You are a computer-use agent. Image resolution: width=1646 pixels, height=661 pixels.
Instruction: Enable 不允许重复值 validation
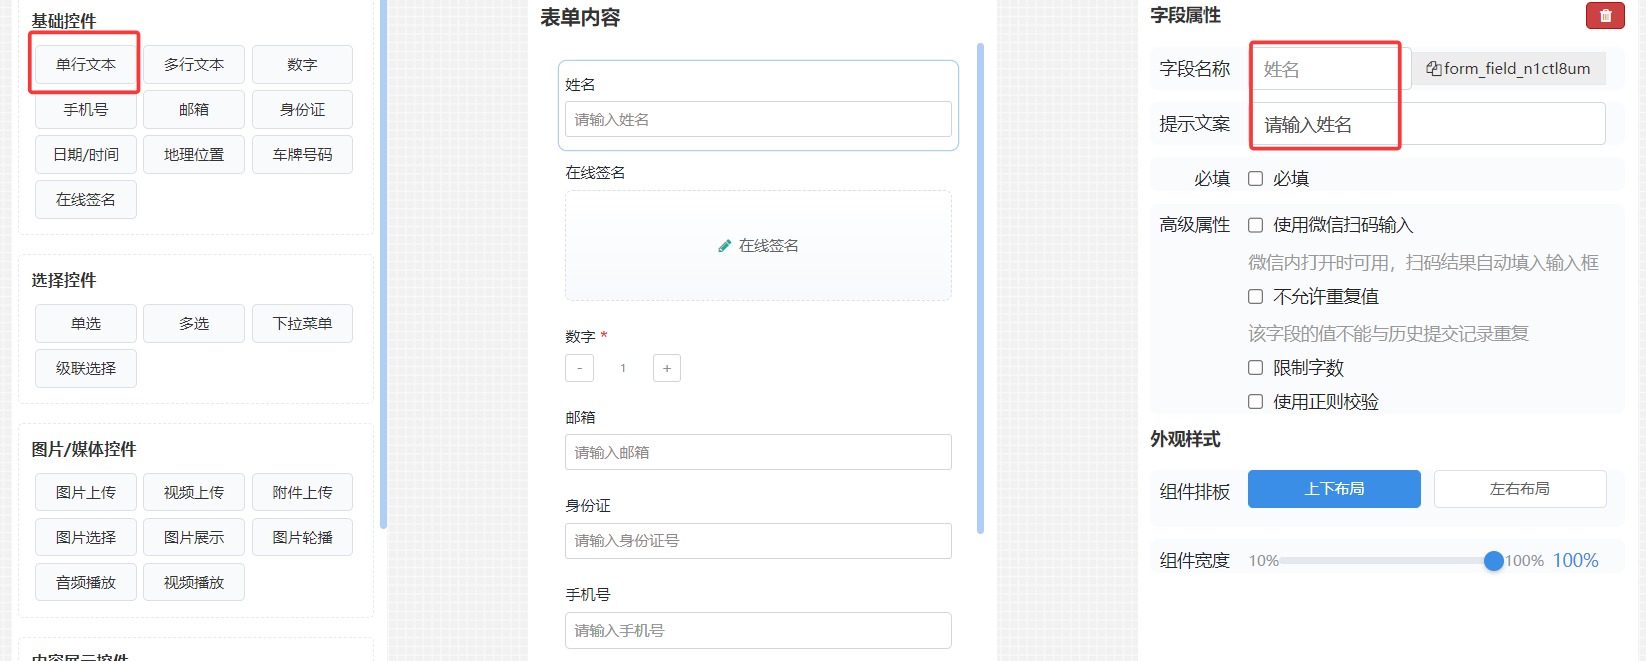point(1256,296)
